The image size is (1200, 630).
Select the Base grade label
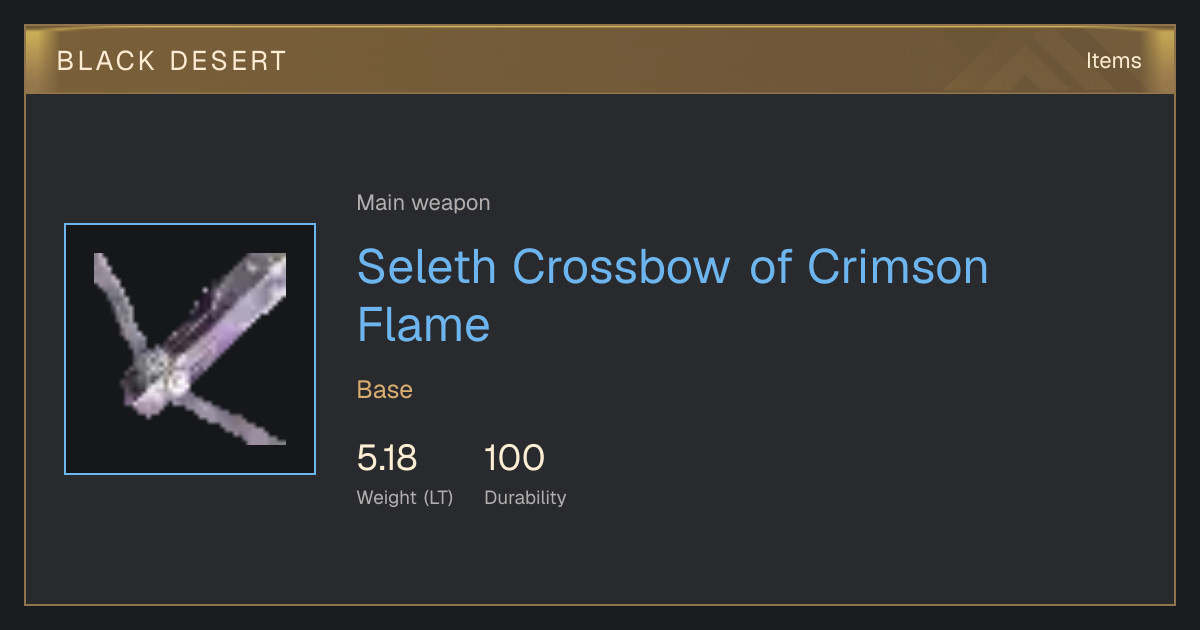(x=385, y=390)
